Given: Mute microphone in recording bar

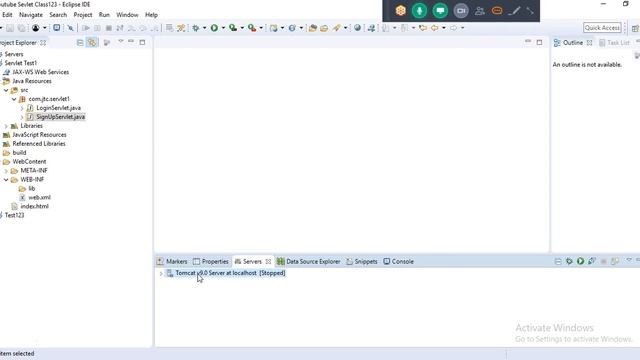Looking at the screenshot, I should tap(420, 11).
